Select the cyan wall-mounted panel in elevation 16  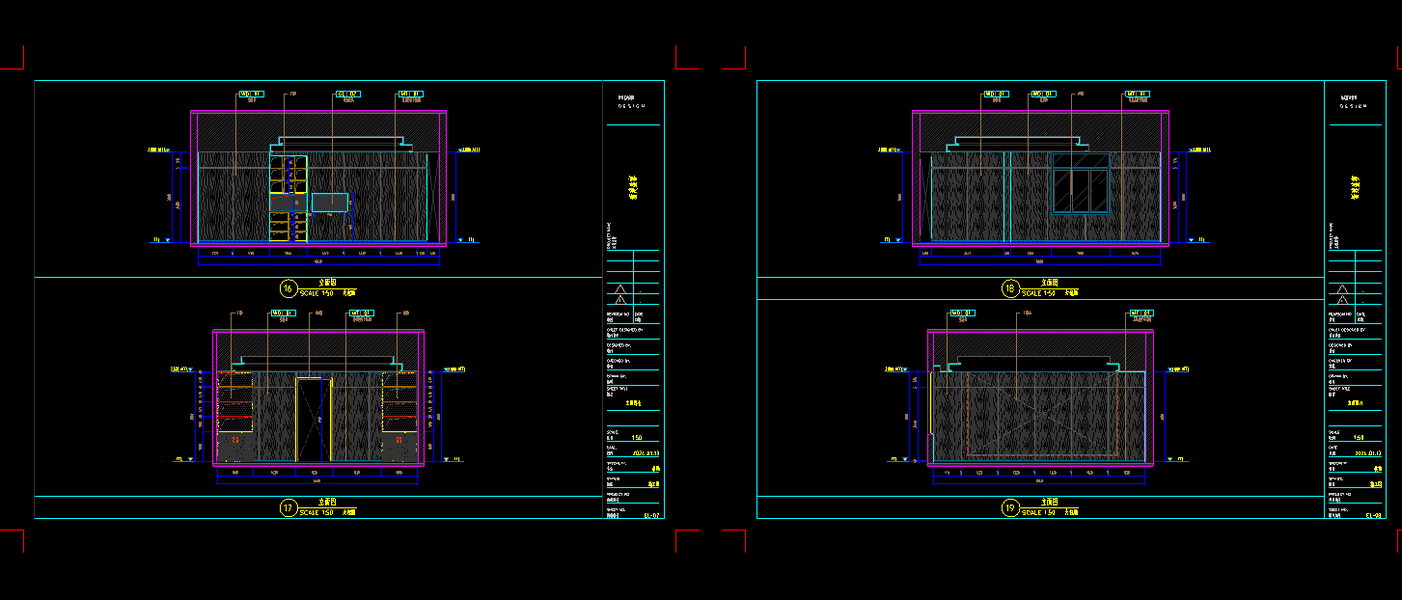pos(330,201)
